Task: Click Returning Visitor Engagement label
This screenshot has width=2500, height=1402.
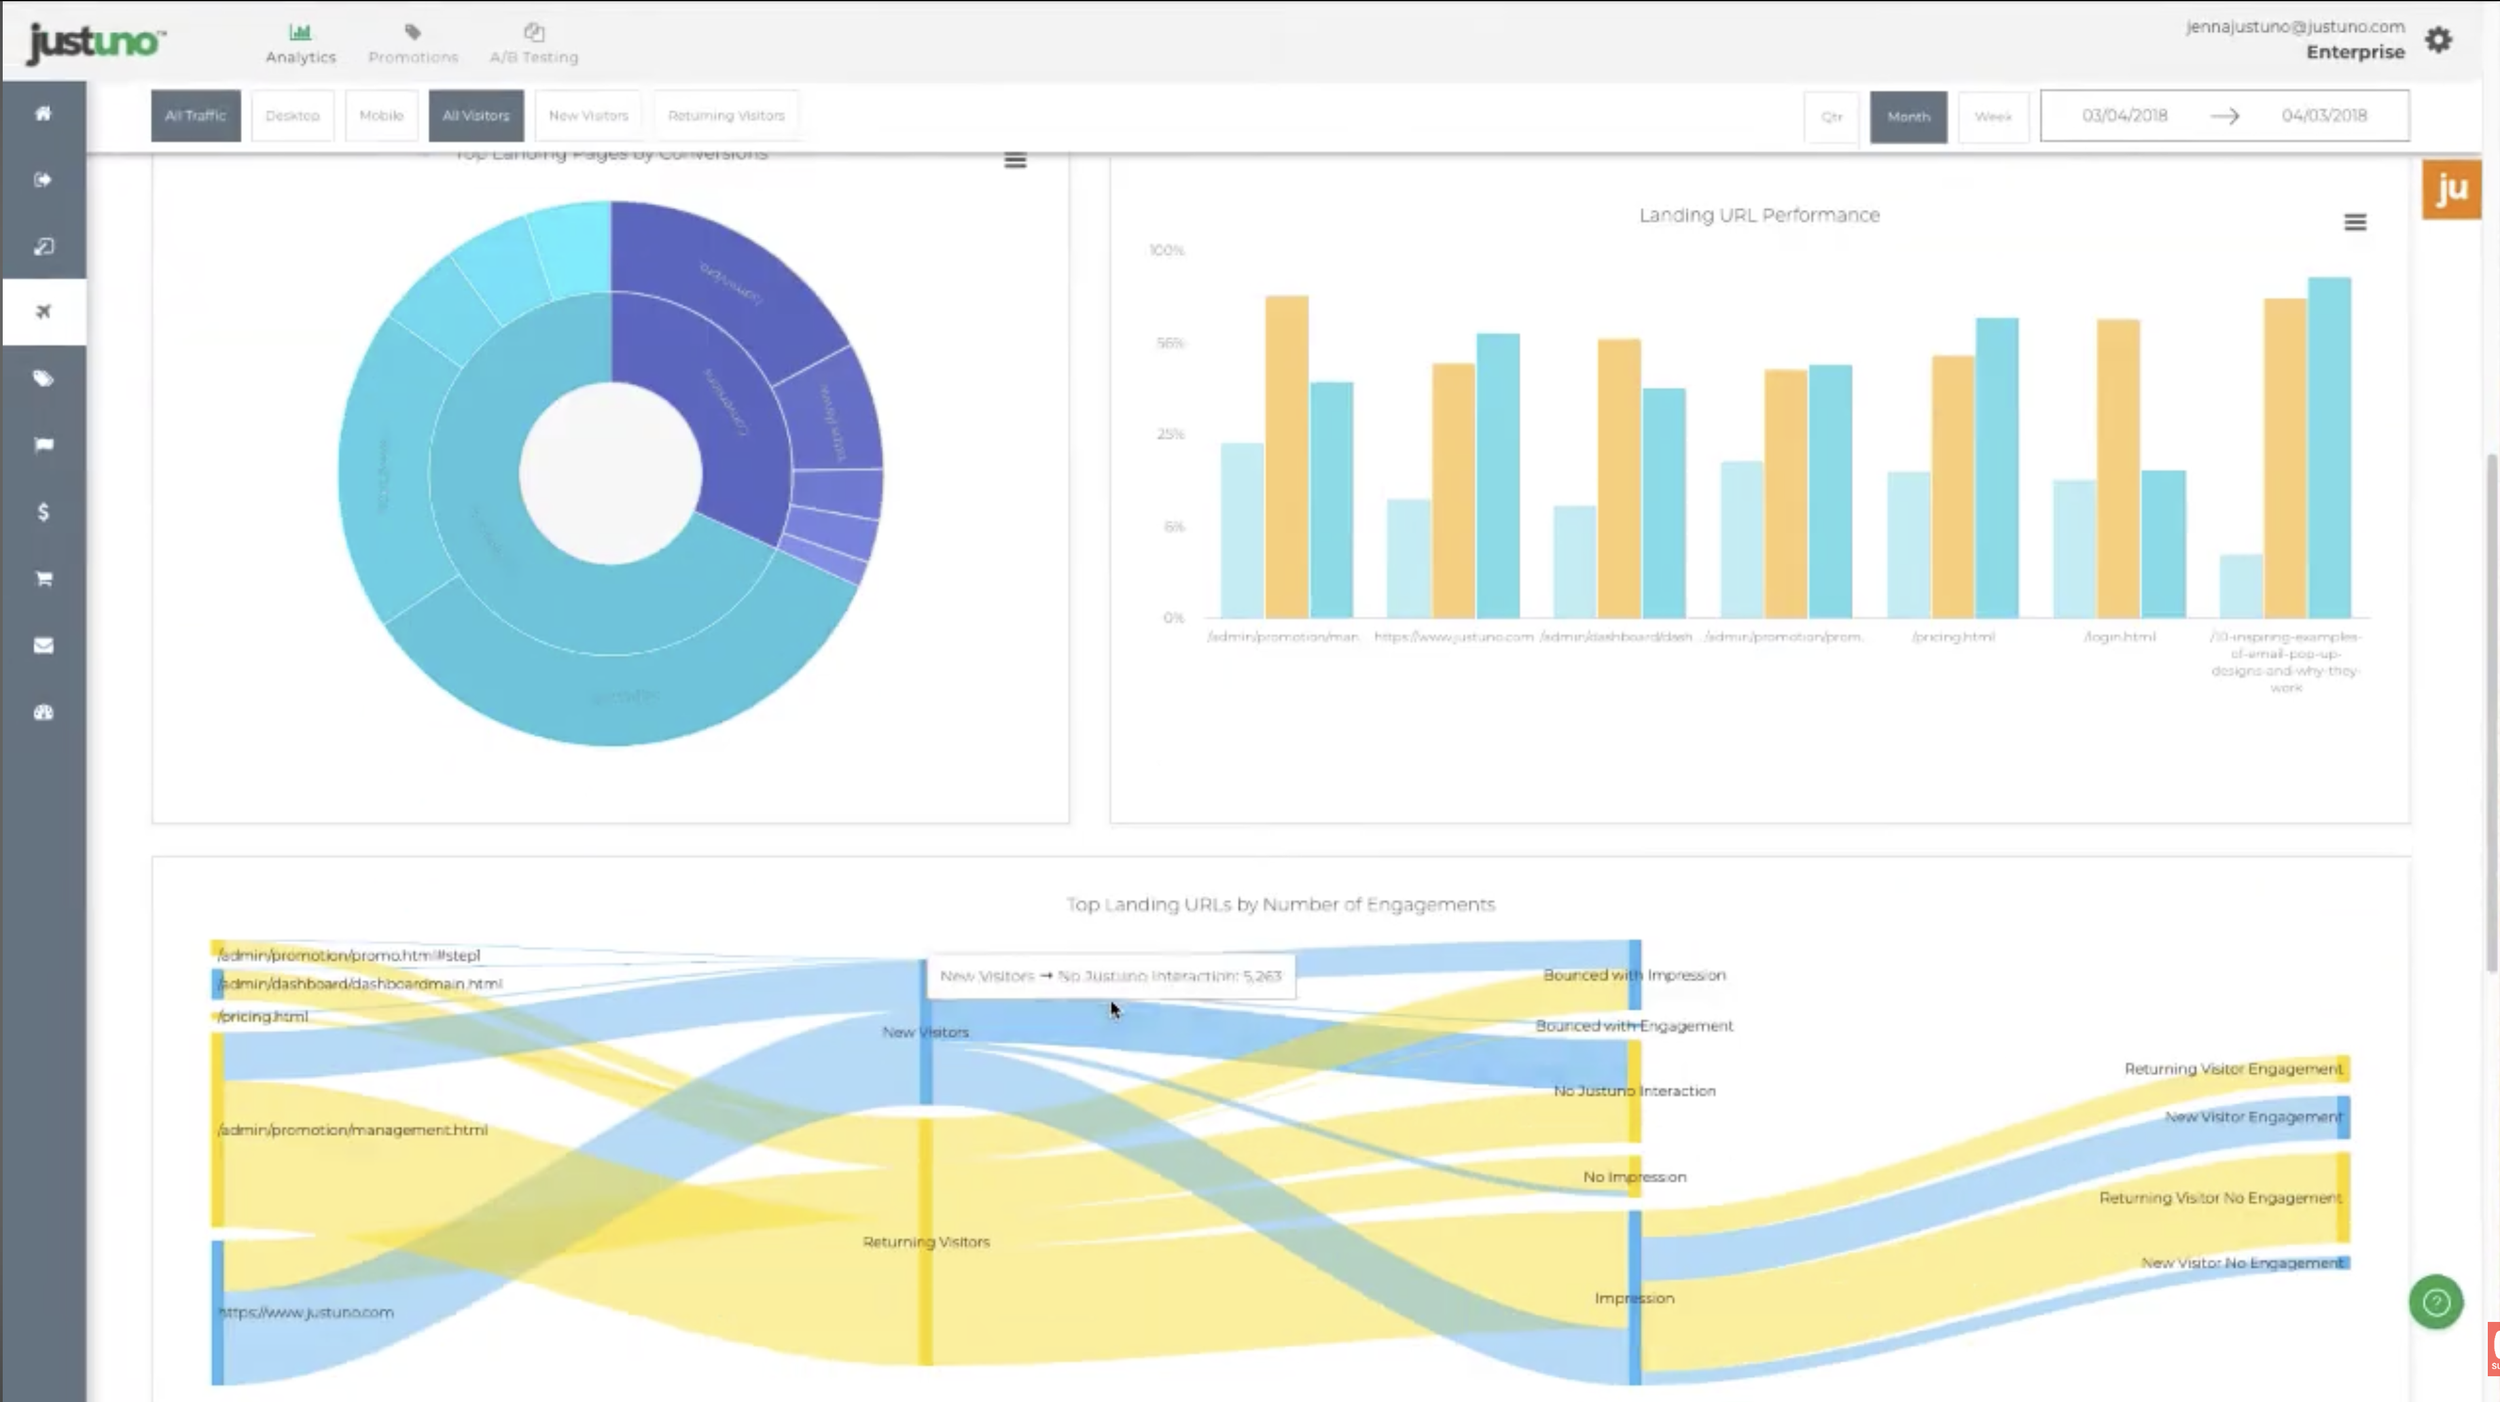Action: 2233,1069
